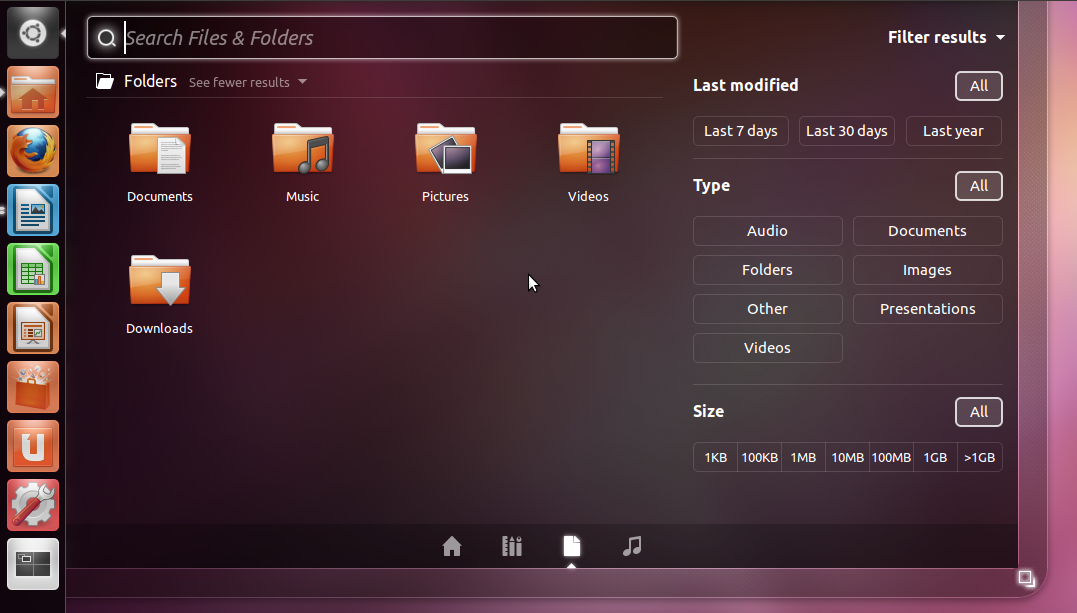
Task: Toggle the Presentations type filter
Action: click(x=927, y=309)
